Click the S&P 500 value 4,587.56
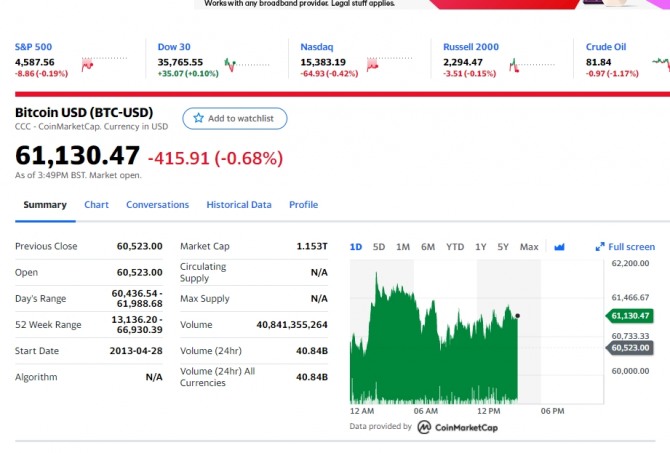Viewport: 670px width, 453px height. (x=35, y=62)
